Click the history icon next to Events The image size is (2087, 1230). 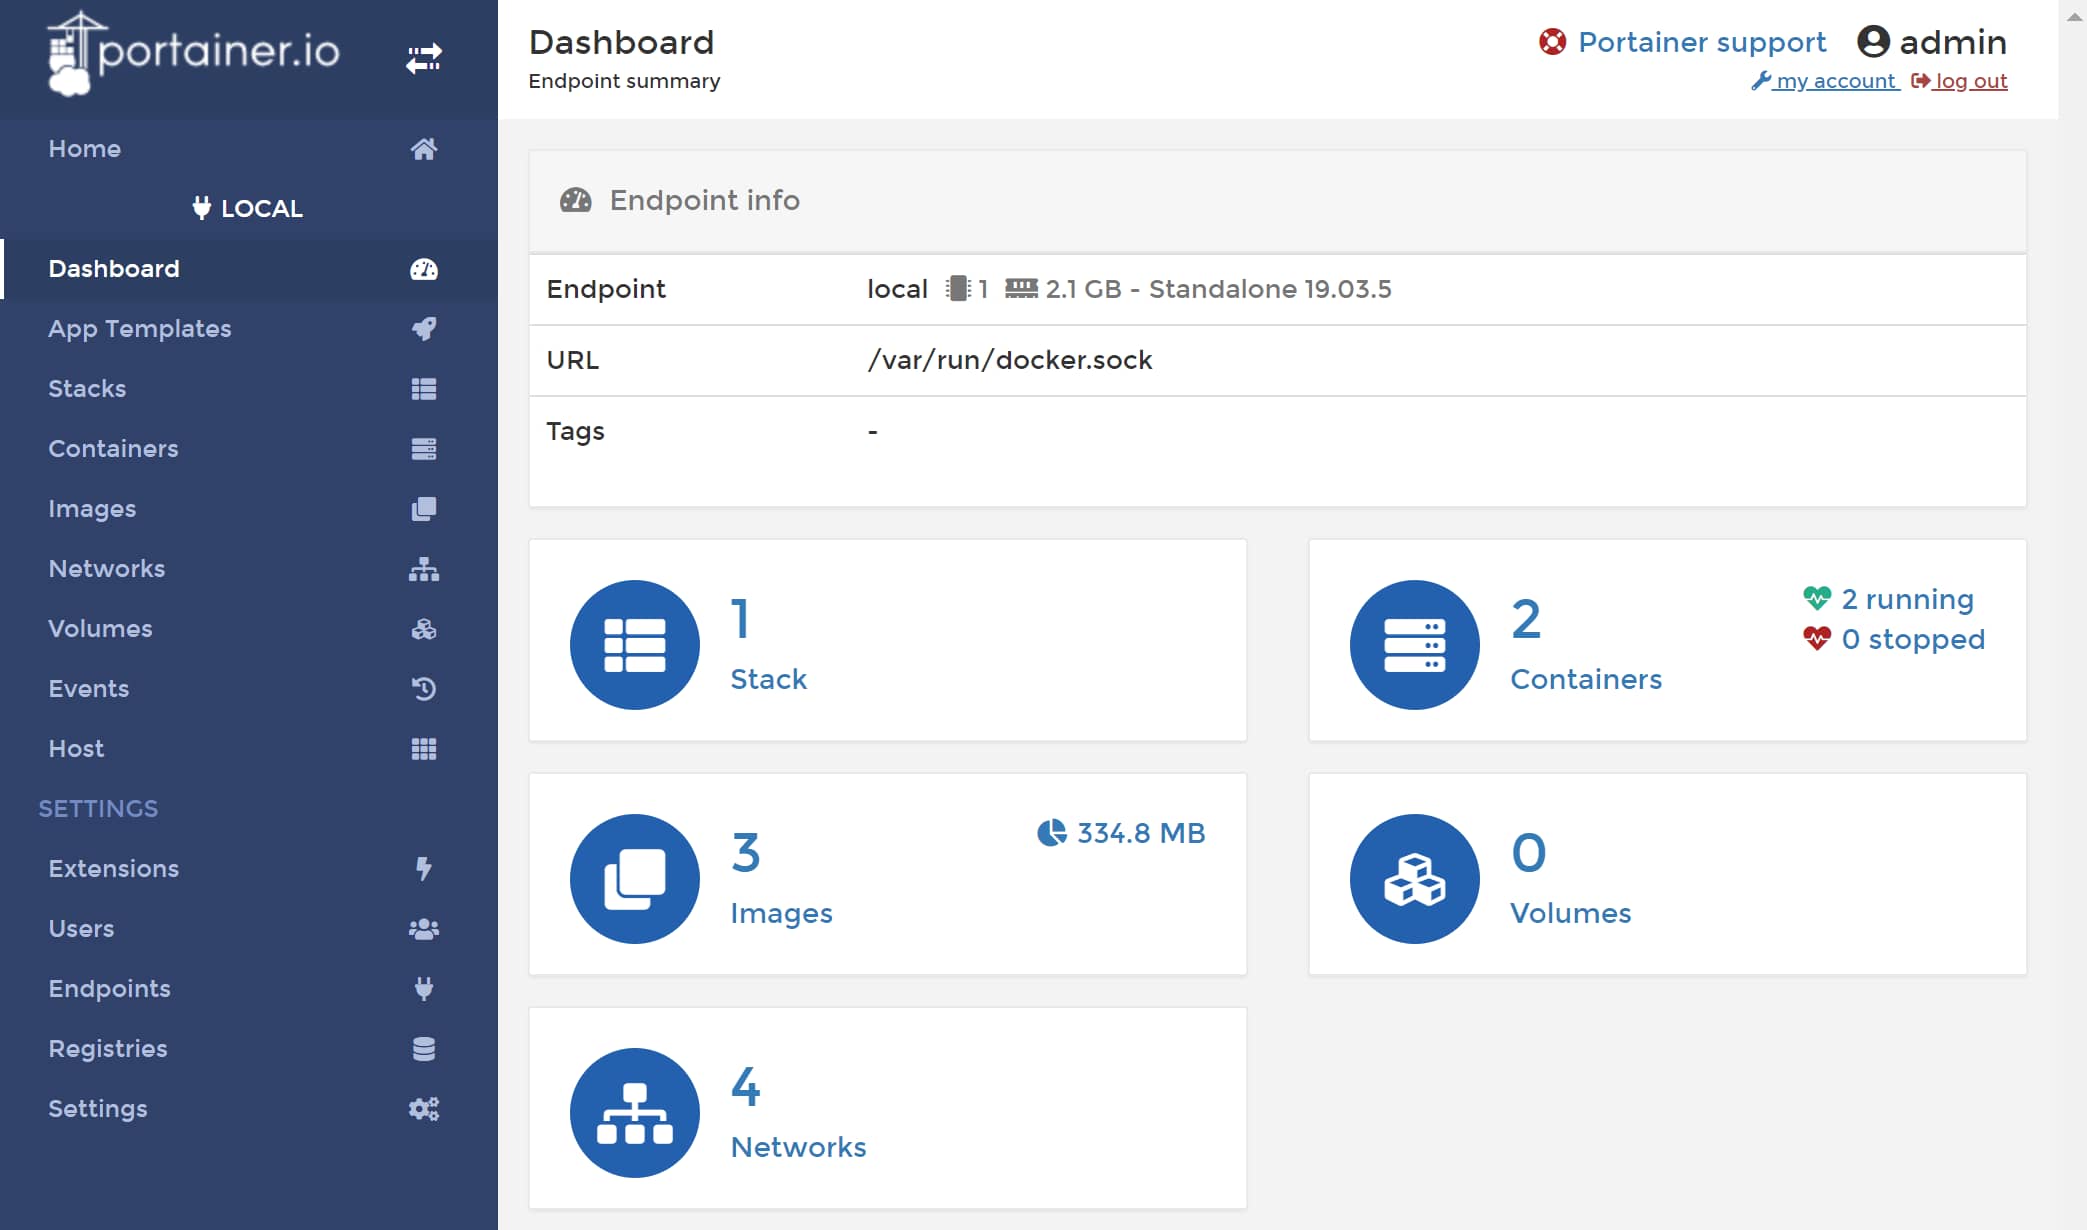423,689
